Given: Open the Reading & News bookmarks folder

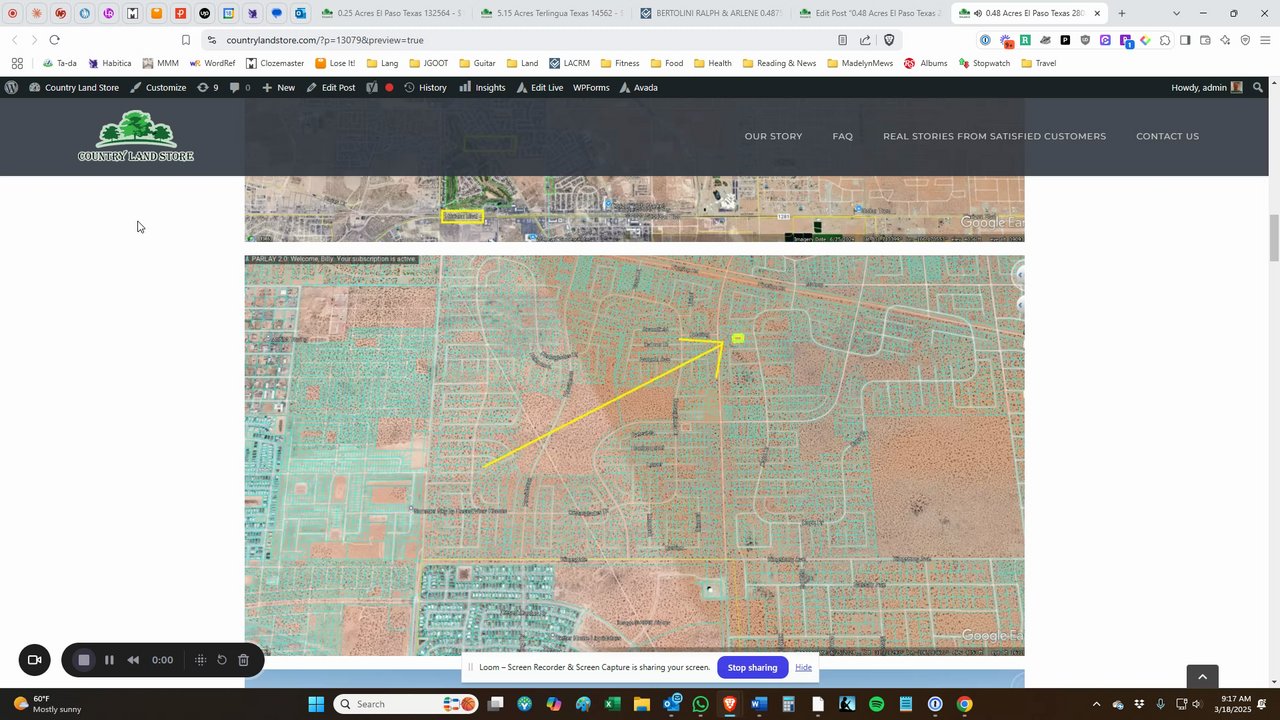Looking at the screenshot, I should pyautogui.click(x=779, y=63).
